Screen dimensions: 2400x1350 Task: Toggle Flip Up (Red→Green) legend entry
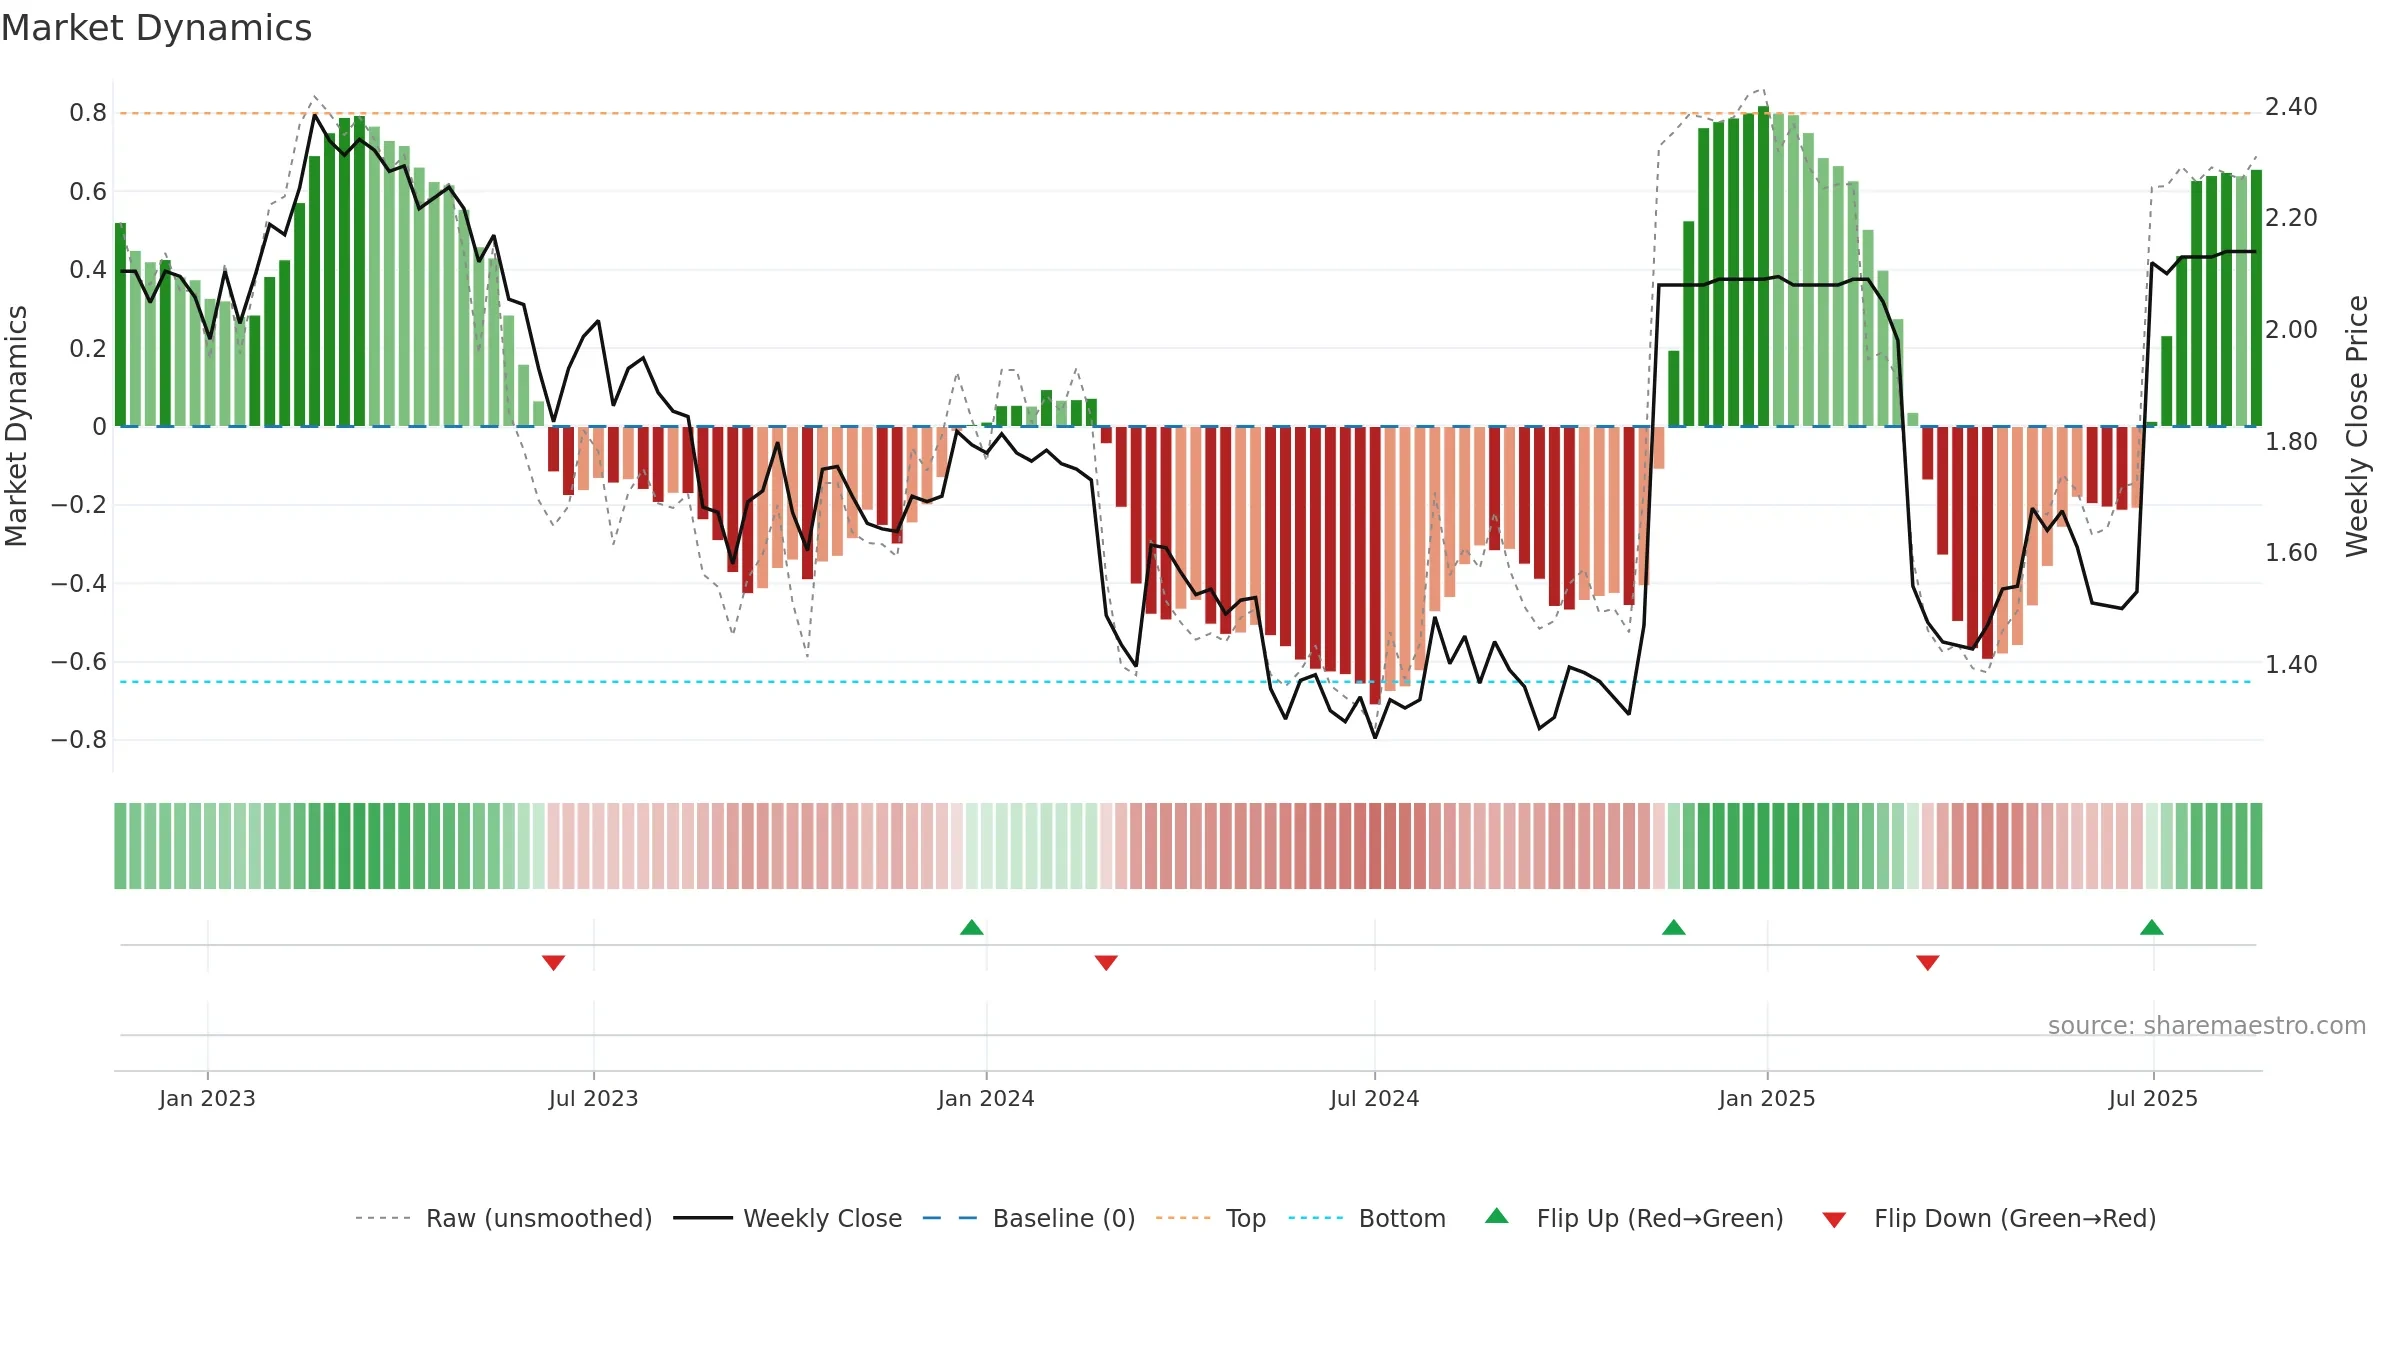pos(1634,1218)
